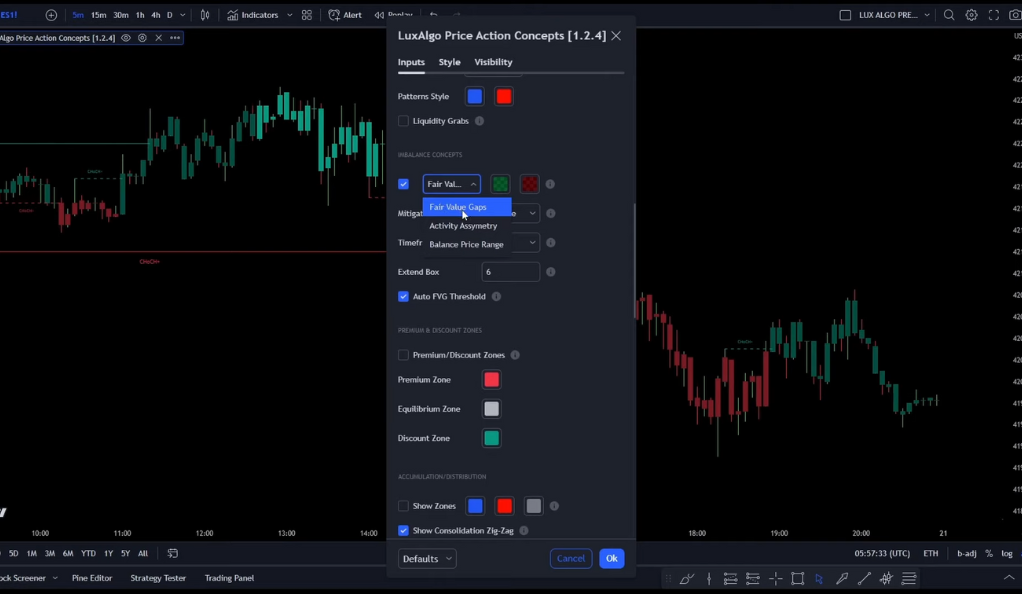This screenshot has height=594, width=1022.
Task: Show info for Auto FVG Threshold
Action: pos(496,297)
